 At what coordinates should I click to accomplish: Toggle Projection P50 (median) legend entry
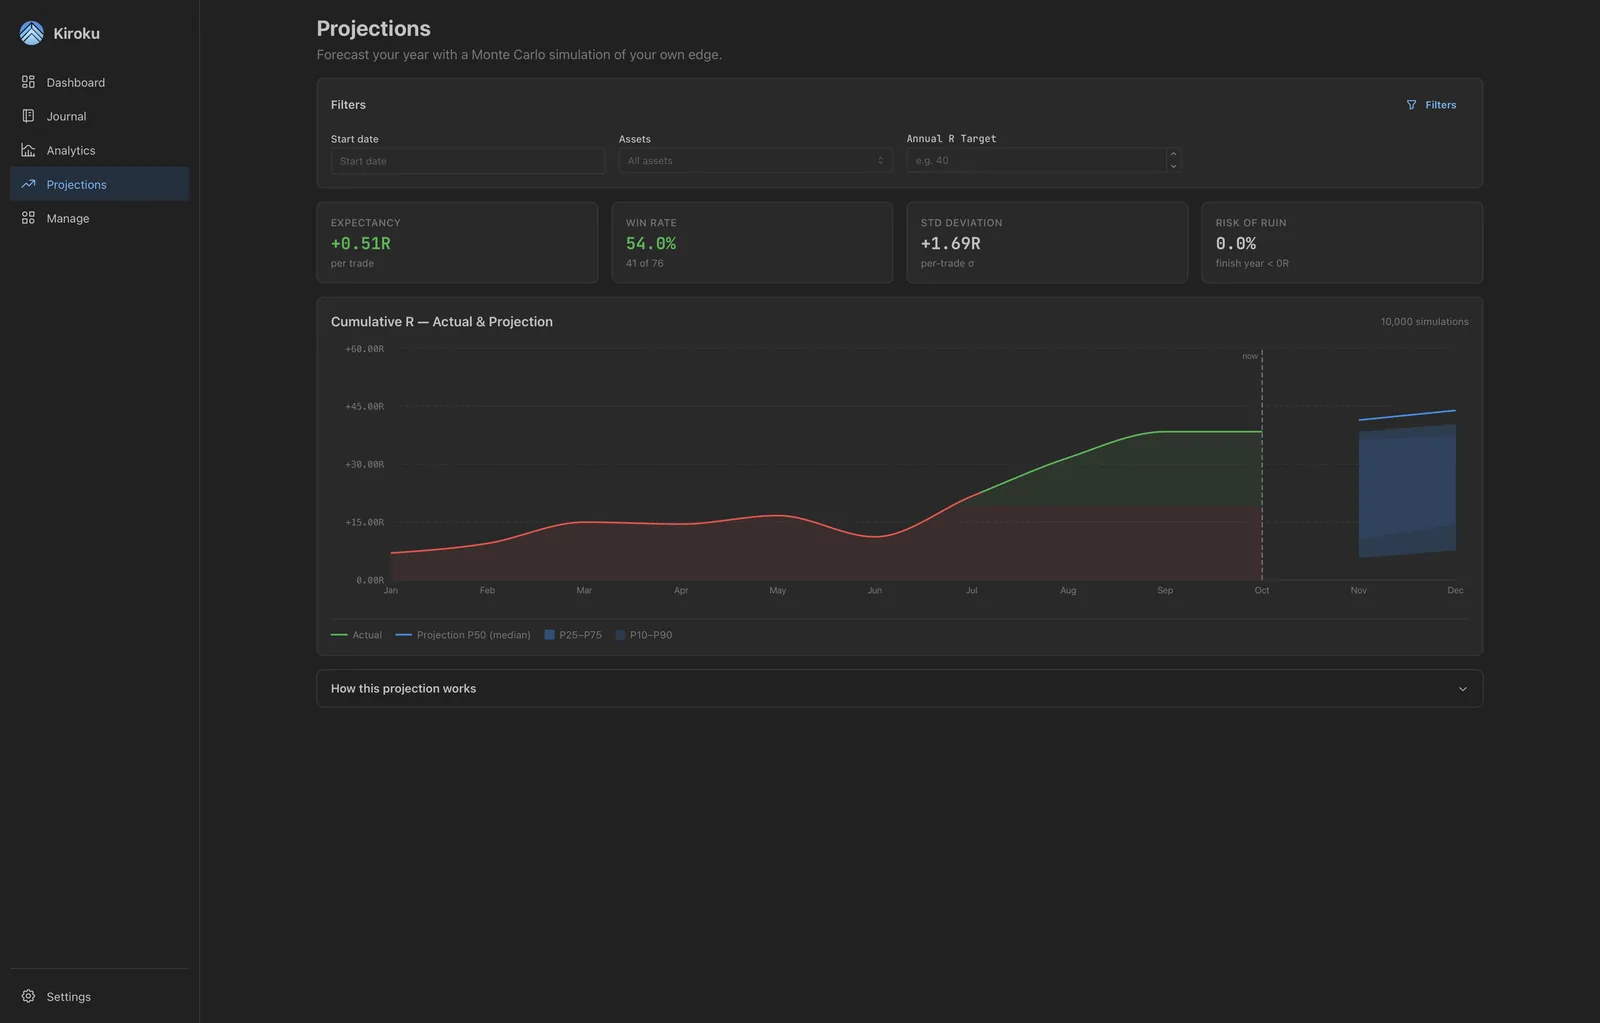pyautogui.click(x=463, y=635)
